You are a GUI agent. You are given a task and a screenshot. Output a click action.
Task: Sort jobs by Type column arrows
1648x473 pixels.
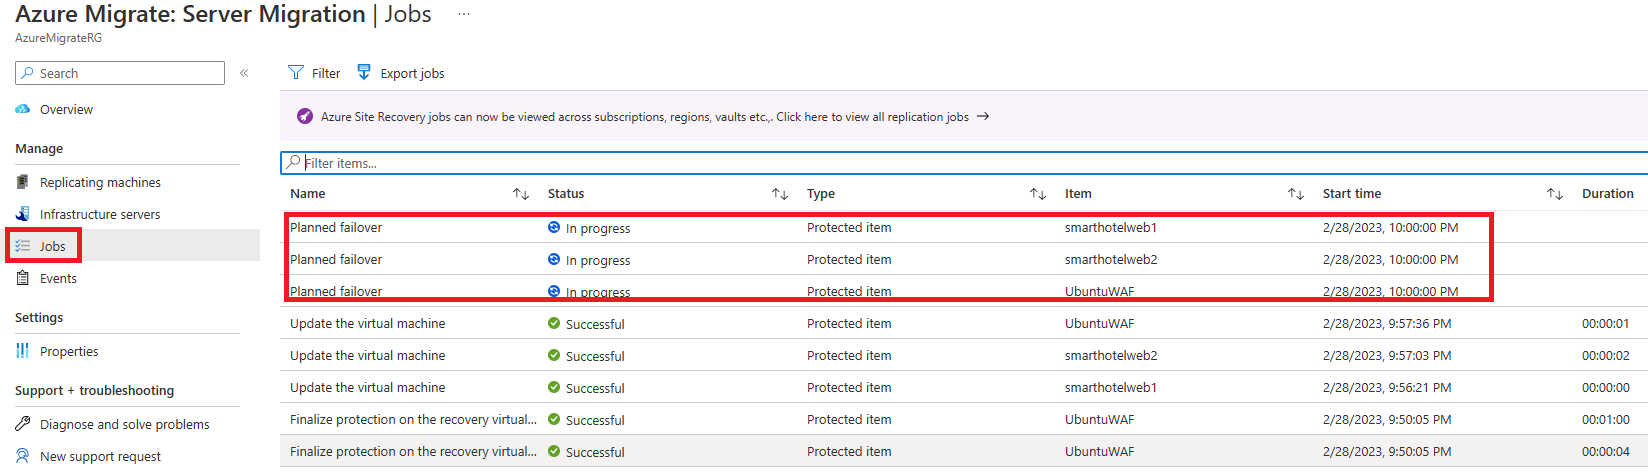pyautogui.click(x=1038, y=194)
